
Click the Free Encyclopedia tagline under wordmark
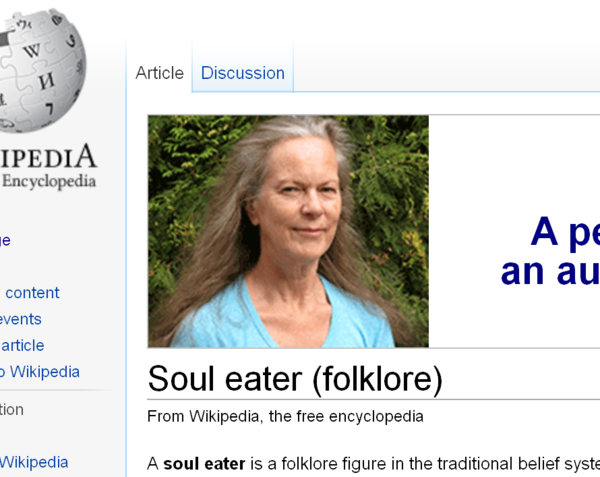click(48, 181)
